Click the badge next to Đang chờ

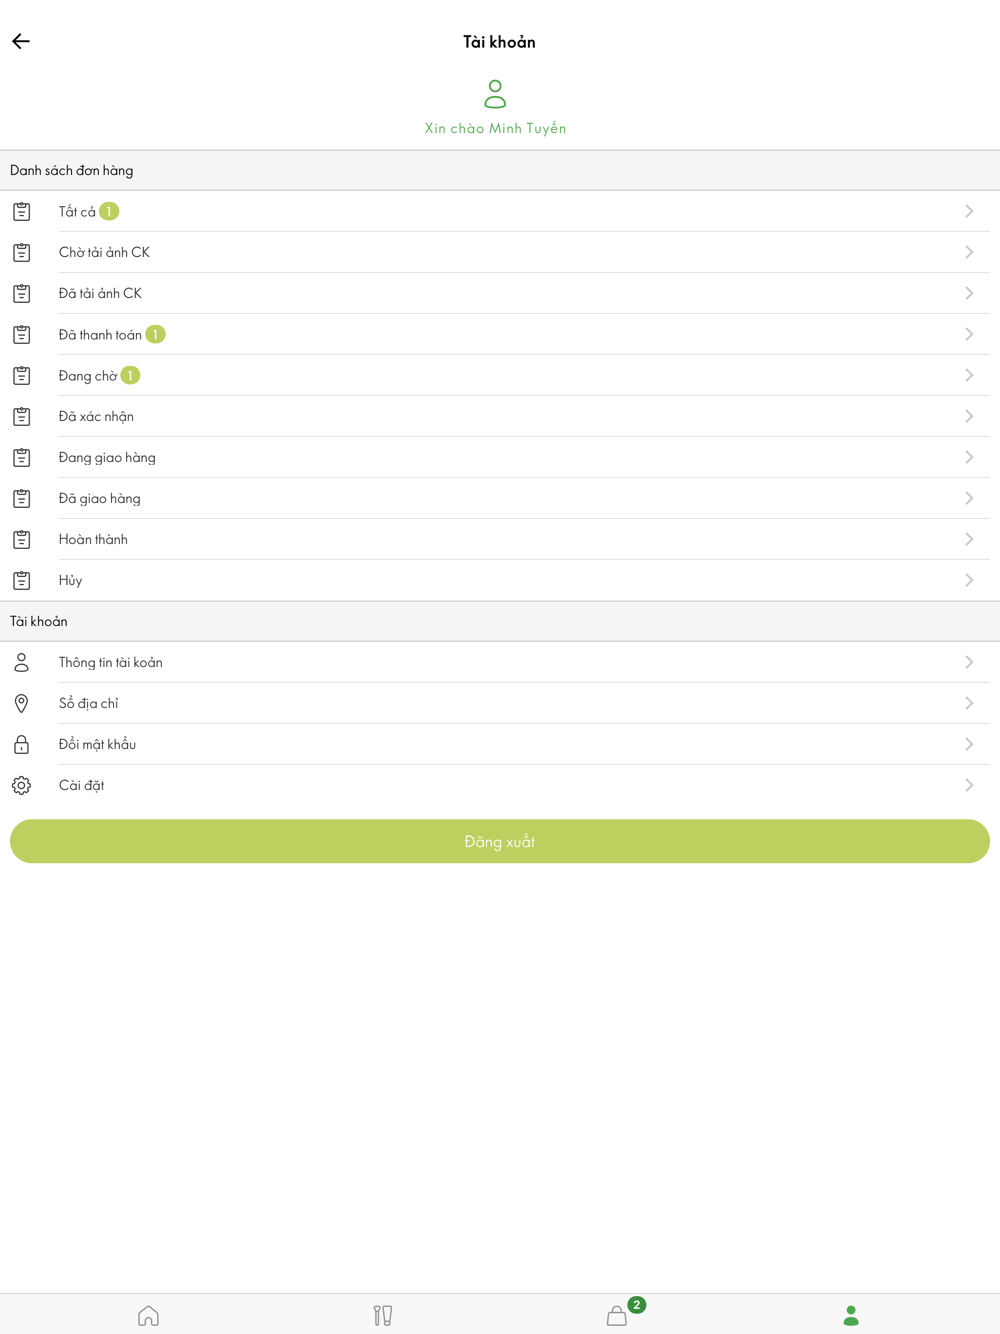130,375
